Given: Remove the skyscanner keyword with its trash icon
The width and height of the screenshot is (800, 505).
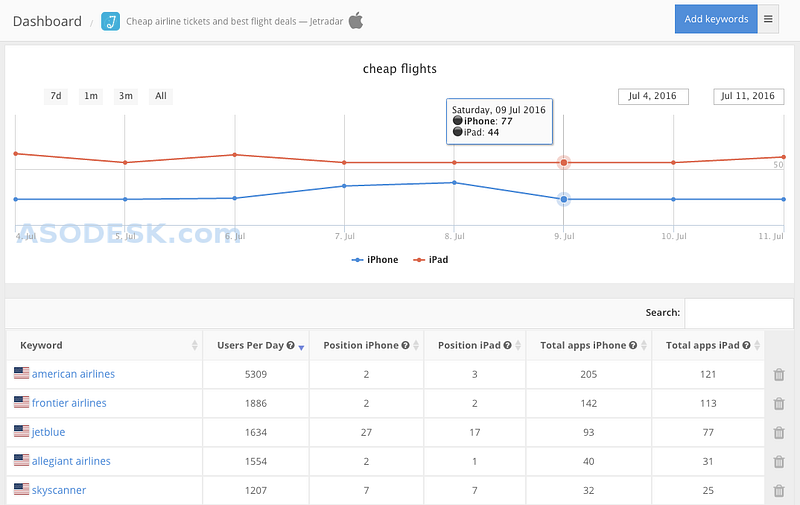Looking at the screenshot, I should click(x=779, y=491).
